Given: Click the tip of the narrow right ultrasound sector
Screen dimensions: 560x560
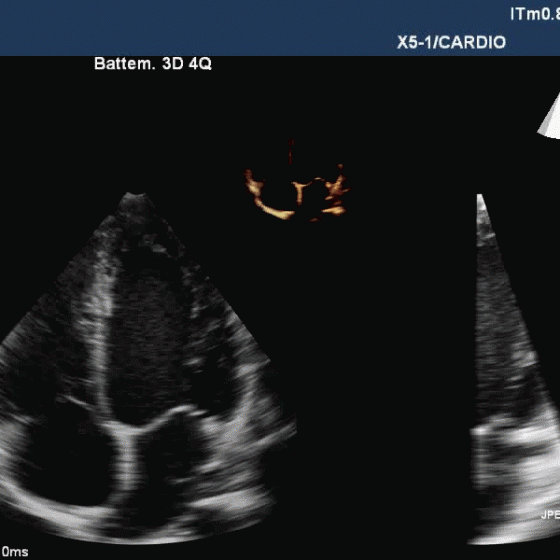Looking at the screenshot, I should [480, 198].
